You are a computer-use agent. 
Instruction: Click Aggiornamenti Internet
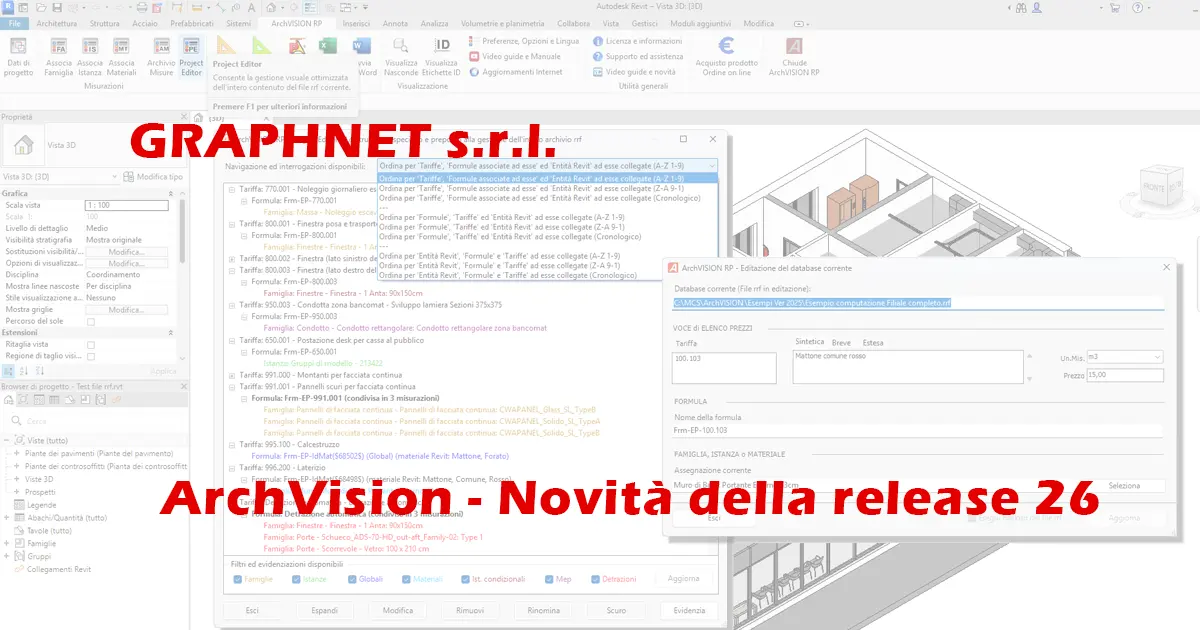pos(515,72)
